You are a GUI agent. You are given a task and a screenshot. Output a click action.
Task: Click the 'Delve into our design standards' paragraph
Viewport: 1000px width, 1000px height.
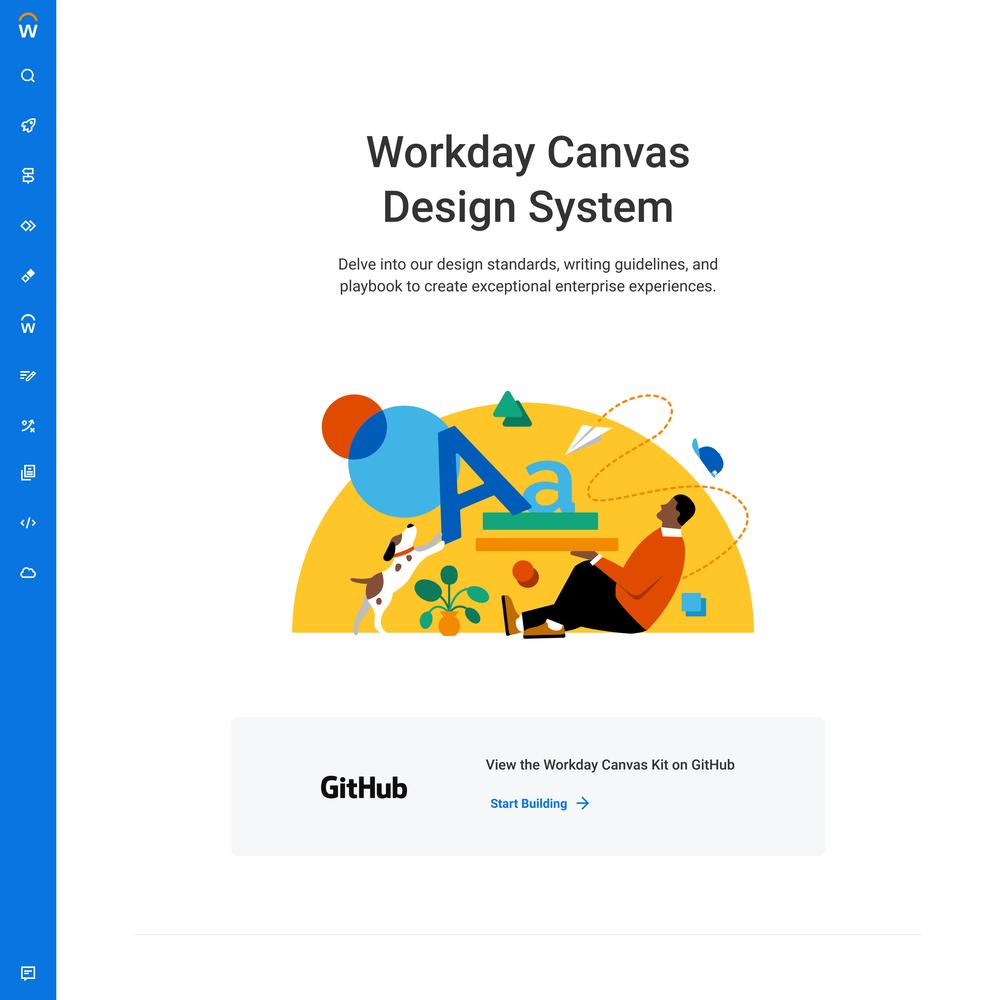528,275
